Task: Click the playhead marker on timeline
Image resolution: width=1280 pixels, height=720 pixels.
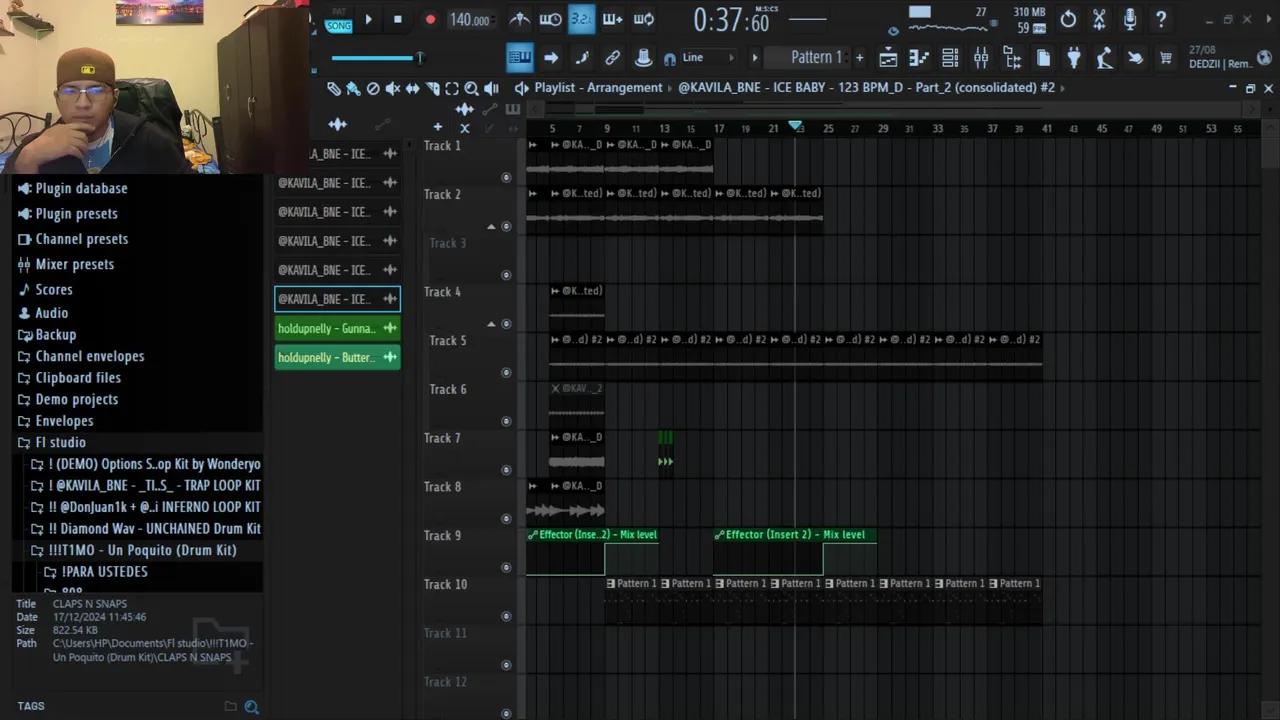Action: (796, 126)
